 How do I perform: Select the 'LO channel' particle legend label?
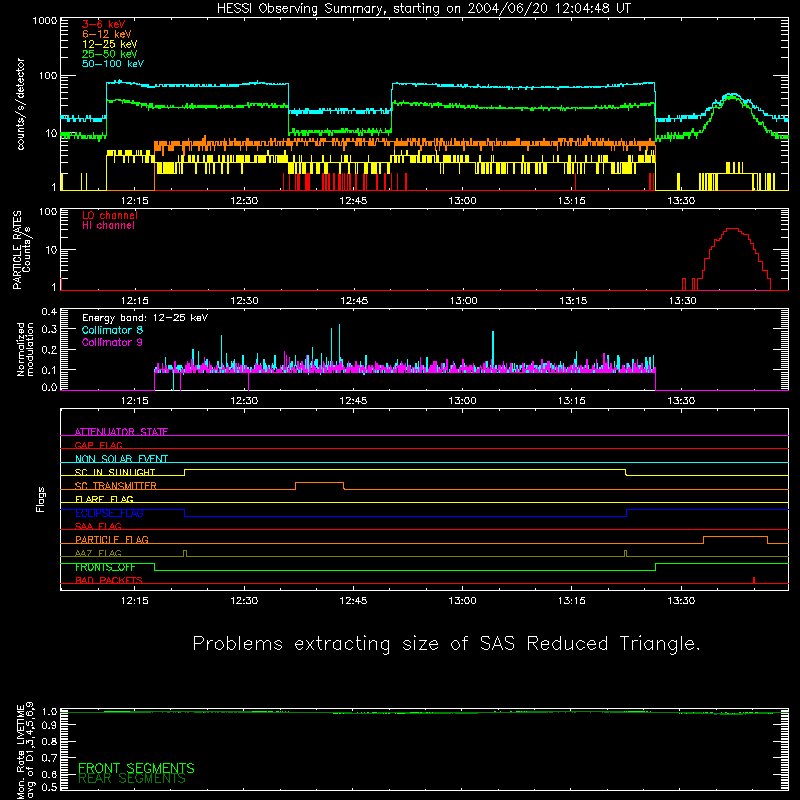coord(110,215)
